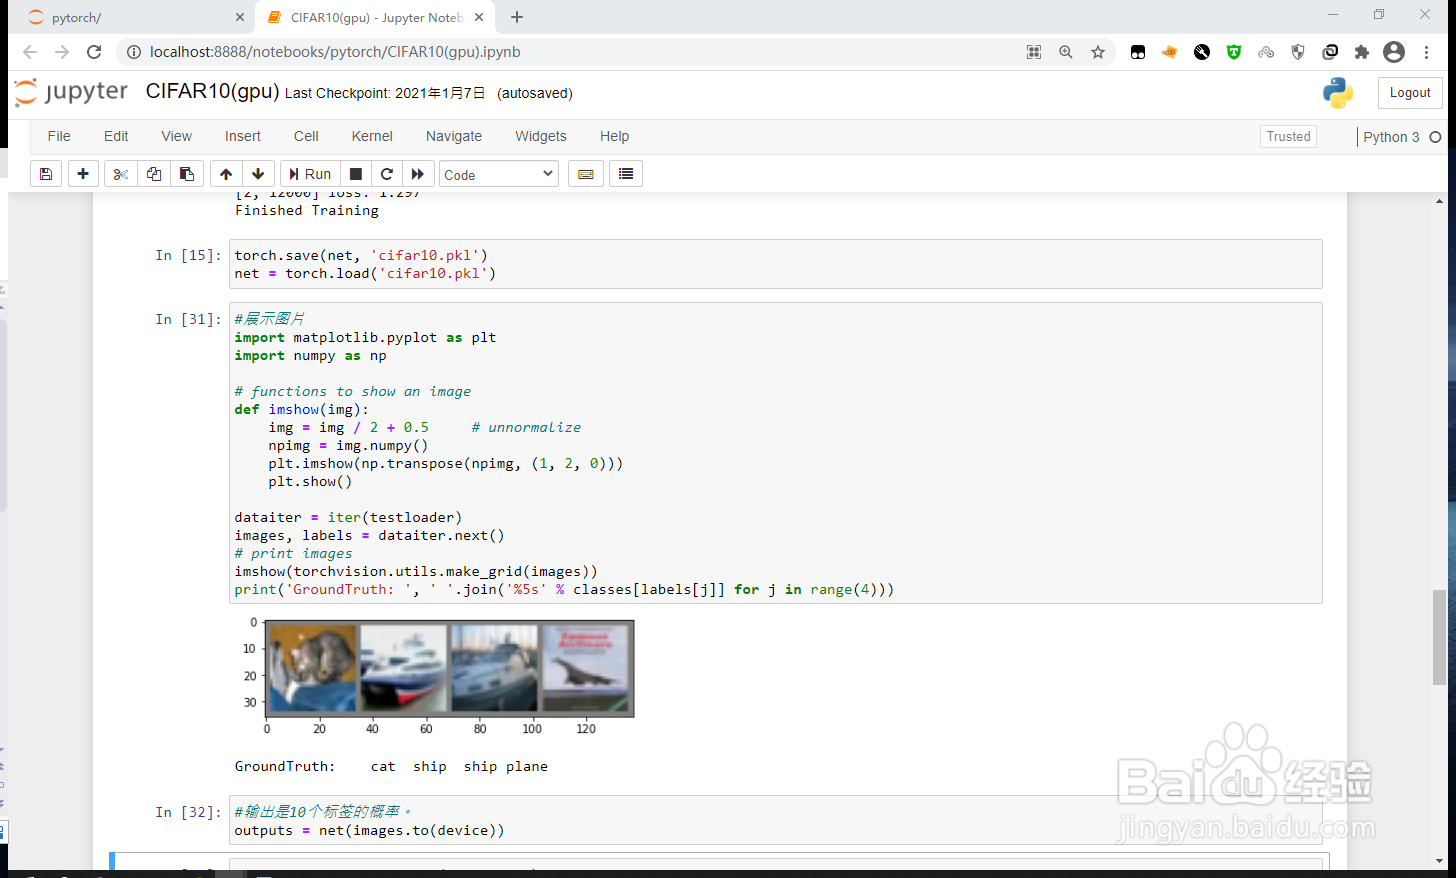The height and width of the screenshot is (878, 1456).
Task: Click the Trusted notebook indicator
Action: tap(1288, 137)
